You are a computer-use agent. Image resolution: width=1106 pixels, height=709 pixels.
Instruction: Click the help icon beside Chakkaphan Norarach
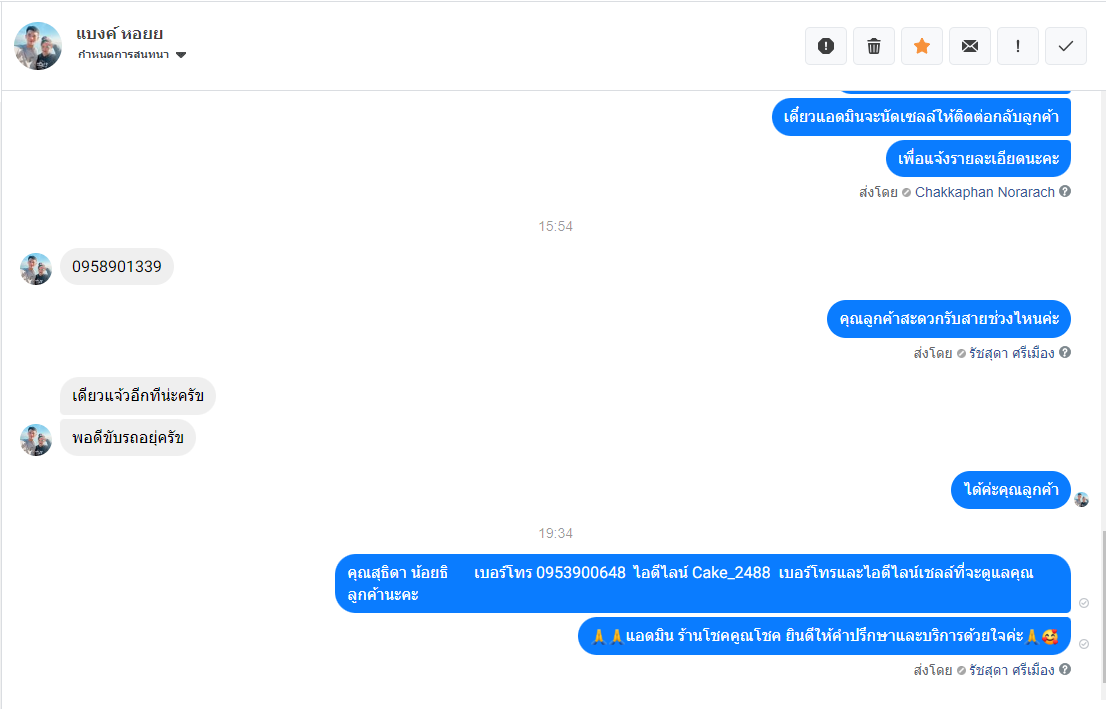(1065, 191)
